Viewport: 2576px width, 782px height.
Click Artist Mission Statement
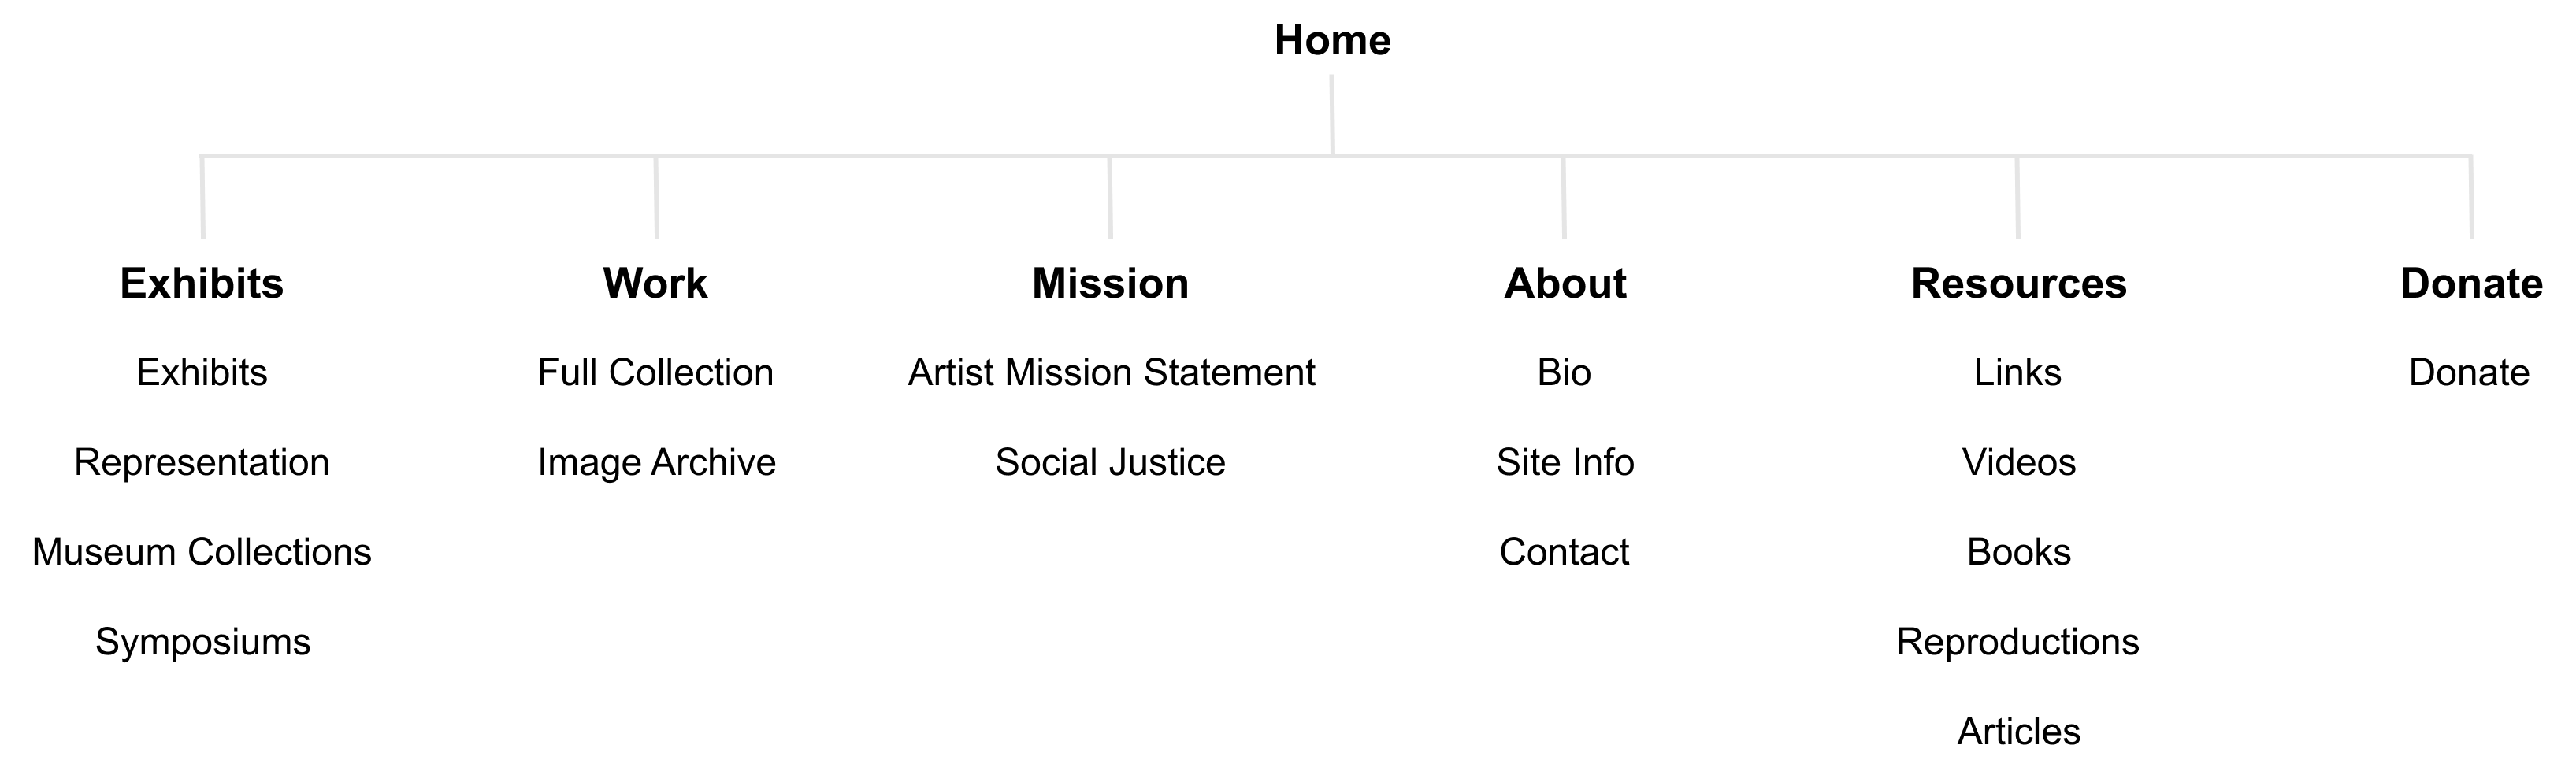point(1111,373)
